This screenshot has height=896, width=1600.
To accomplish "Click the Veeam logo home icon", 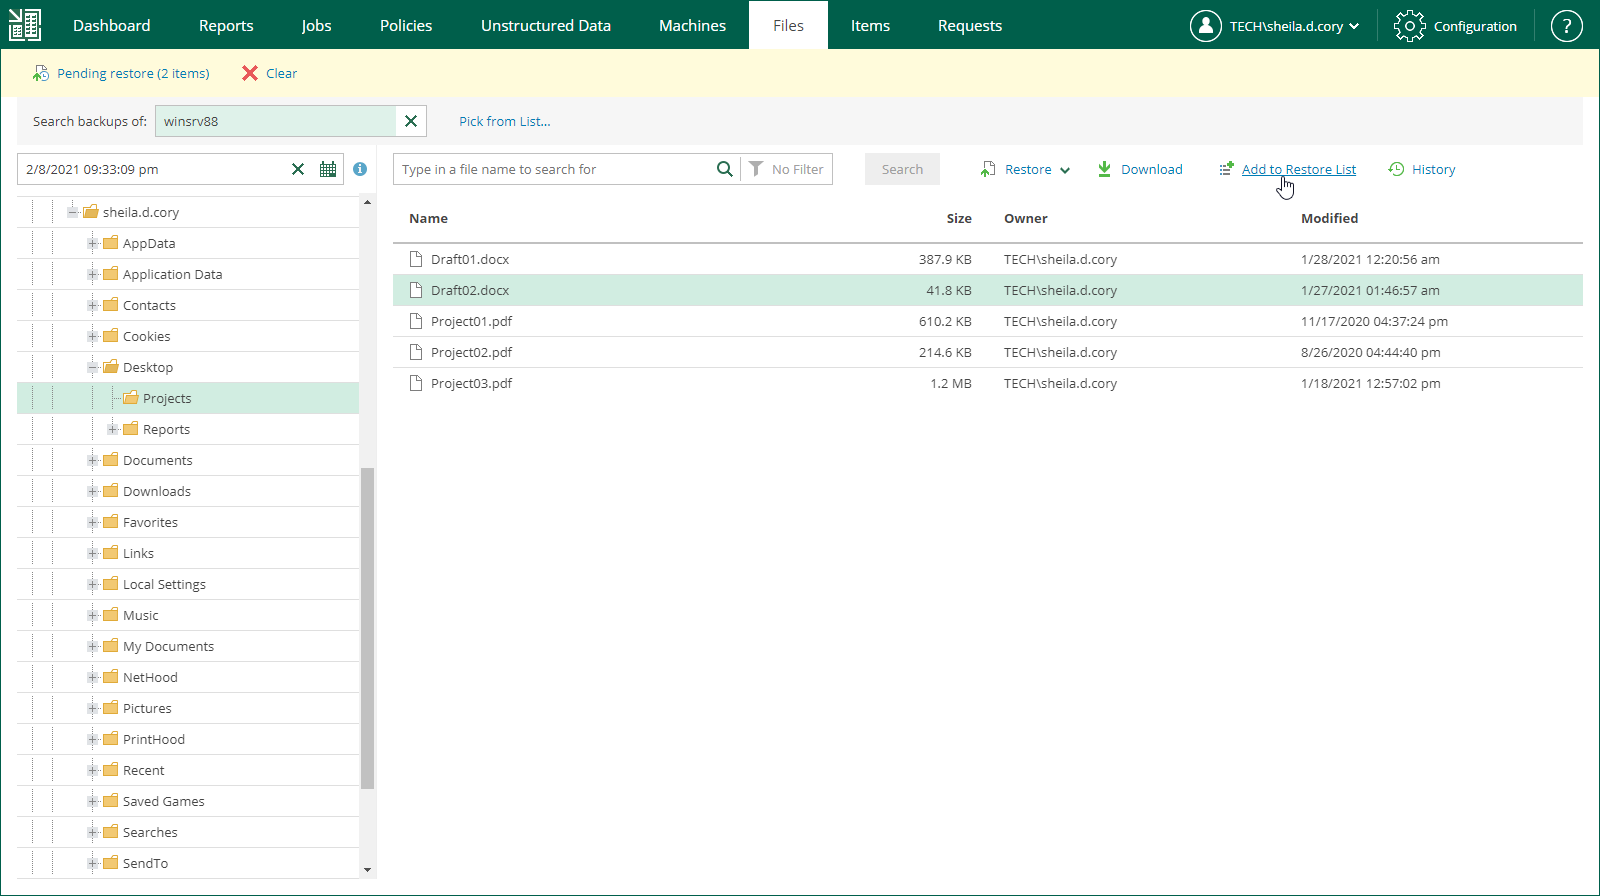I will click(x=25, y=25).
